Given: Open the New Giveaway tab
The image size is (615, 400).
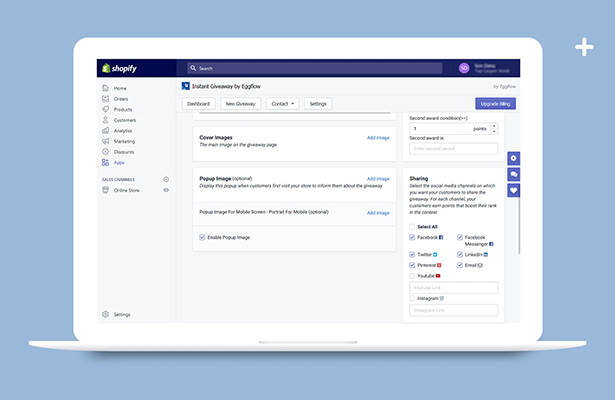Looking at the screenshot, I should pos(240,104).
